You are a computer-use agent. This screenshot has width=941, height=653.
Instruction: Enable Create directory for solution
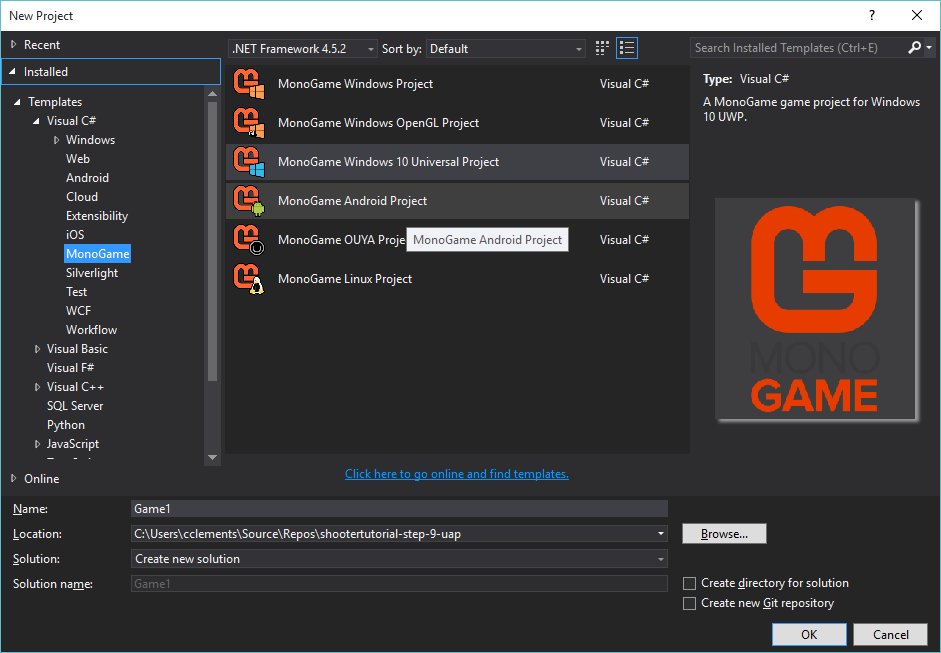[690, 583]
